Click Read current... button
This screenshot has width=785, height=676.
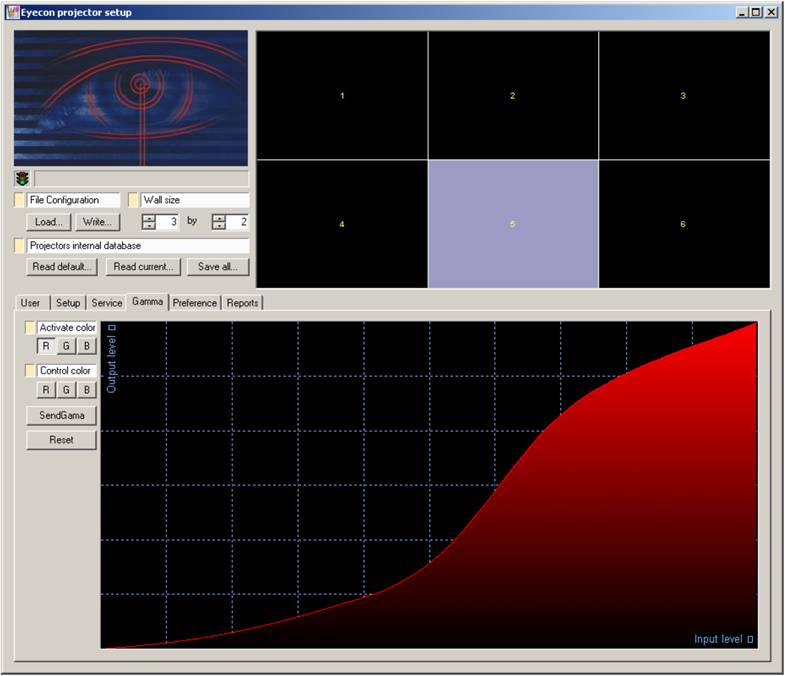pyautogui.click(x=143, y=267)
